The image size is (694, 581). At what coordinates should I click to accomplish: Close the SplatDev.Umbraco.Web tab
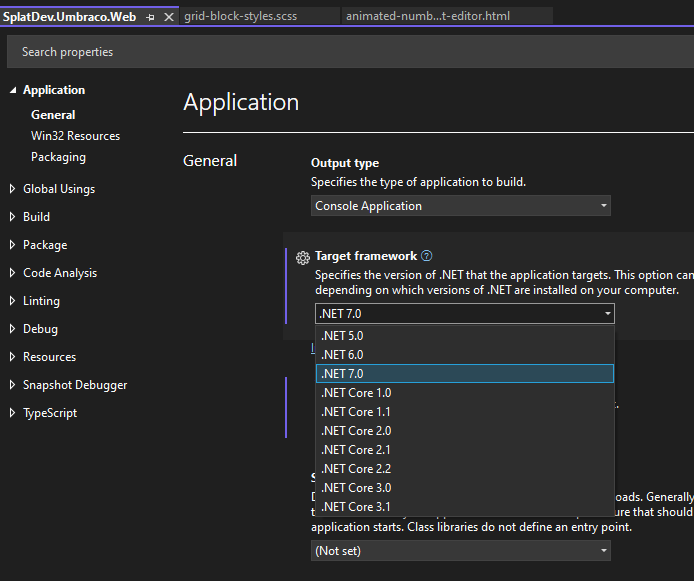pos(168,17)
